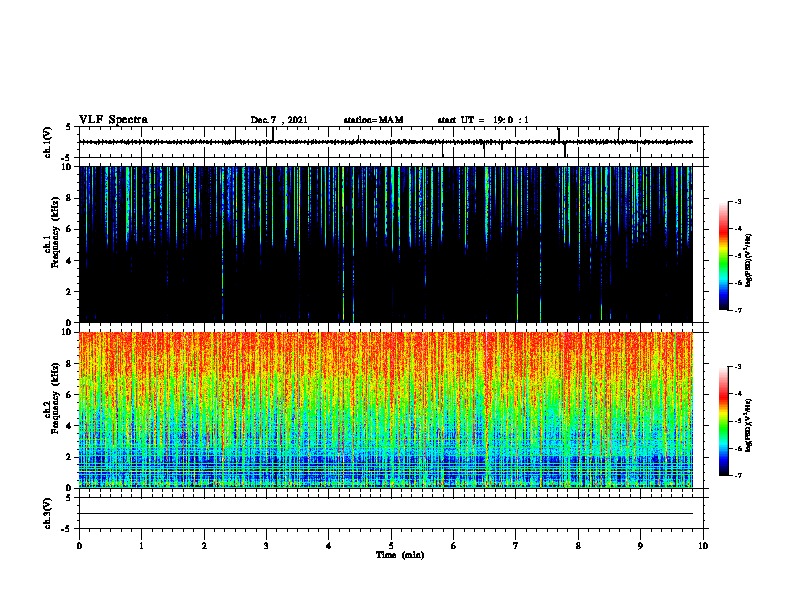Click x-axis tick label "6" on time axis
The width and height of the screenshot is (792, 612).
point(454,545)
